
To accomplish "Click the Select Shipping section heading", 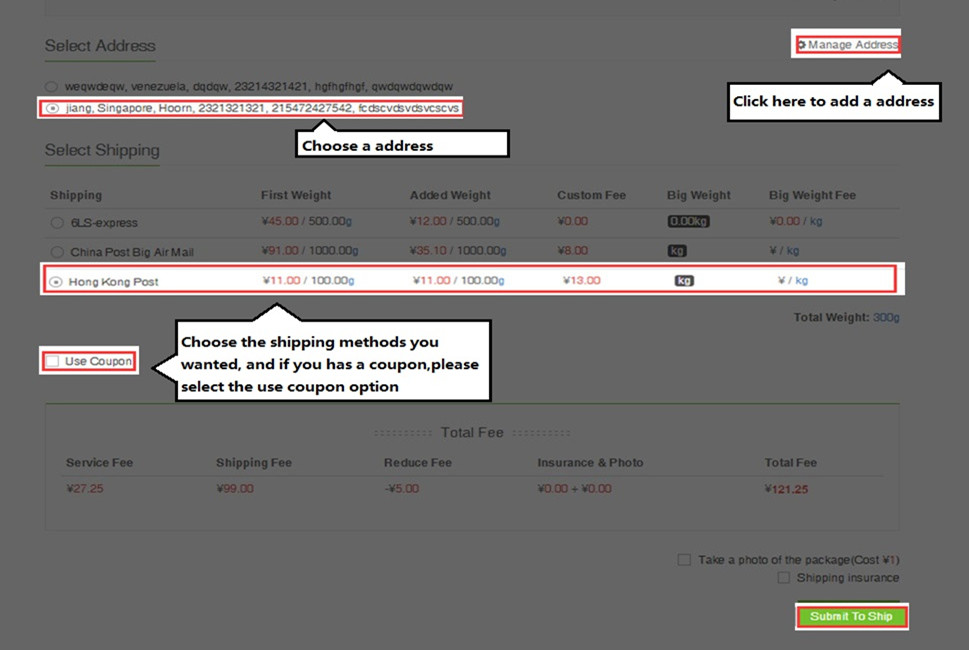I will [102, 151].
